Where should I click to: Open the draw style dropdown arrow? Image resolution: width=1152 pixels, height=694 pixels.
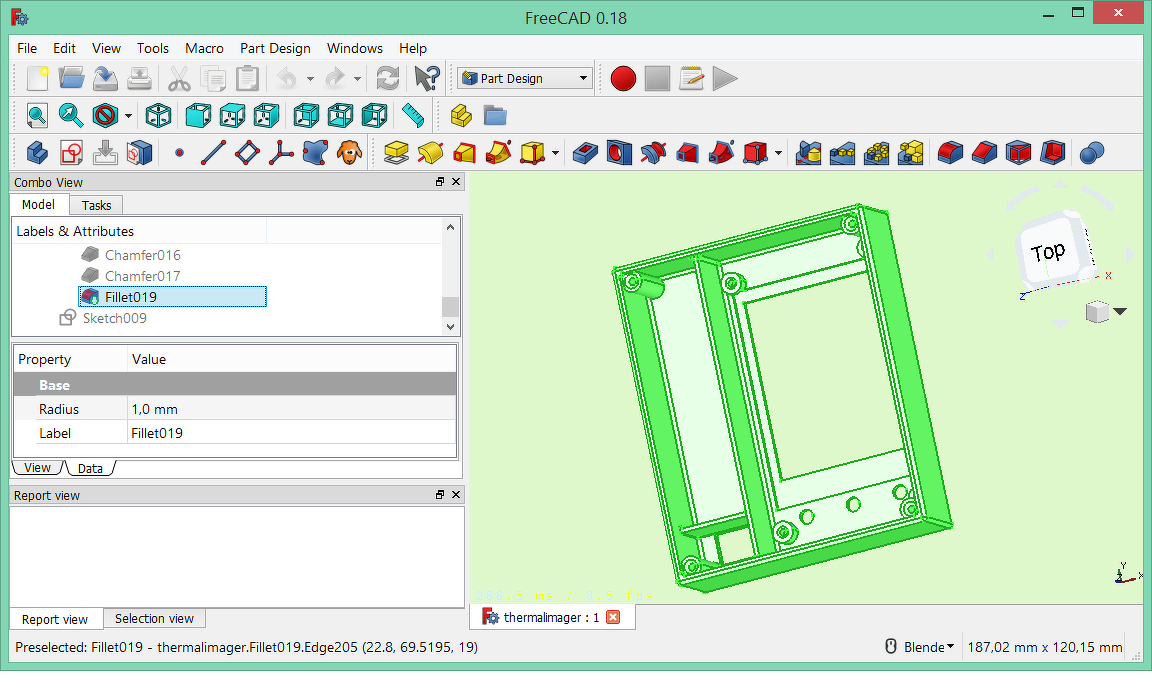pyautogui.click(x=129, y=116)
